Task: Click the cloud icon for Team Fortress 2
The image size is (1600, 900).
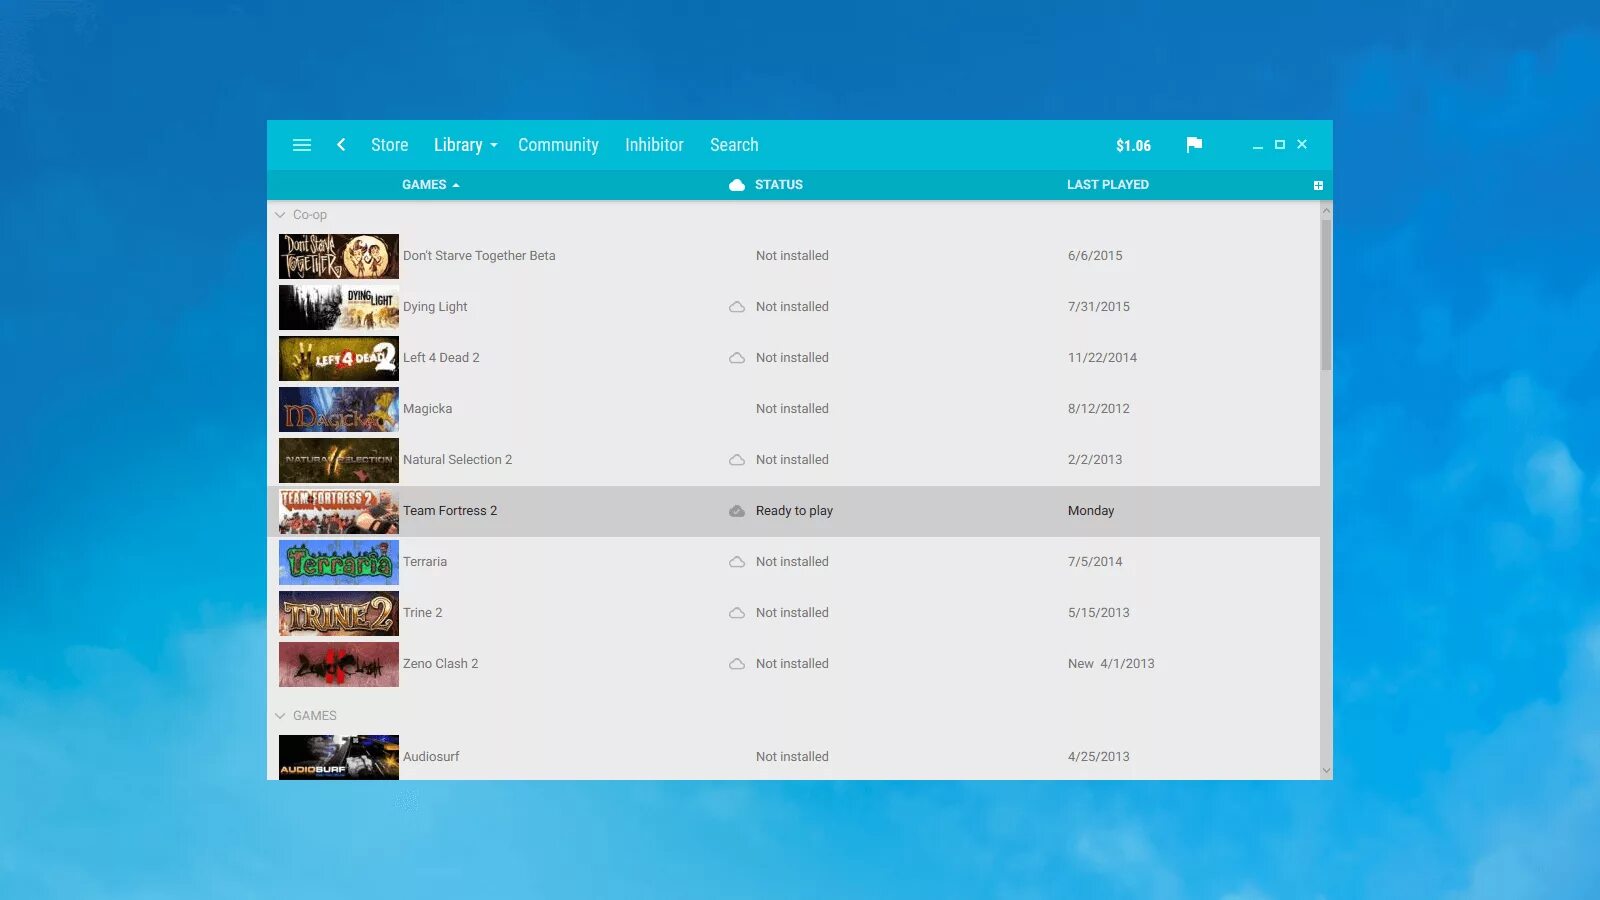Action: click(737, 511)
